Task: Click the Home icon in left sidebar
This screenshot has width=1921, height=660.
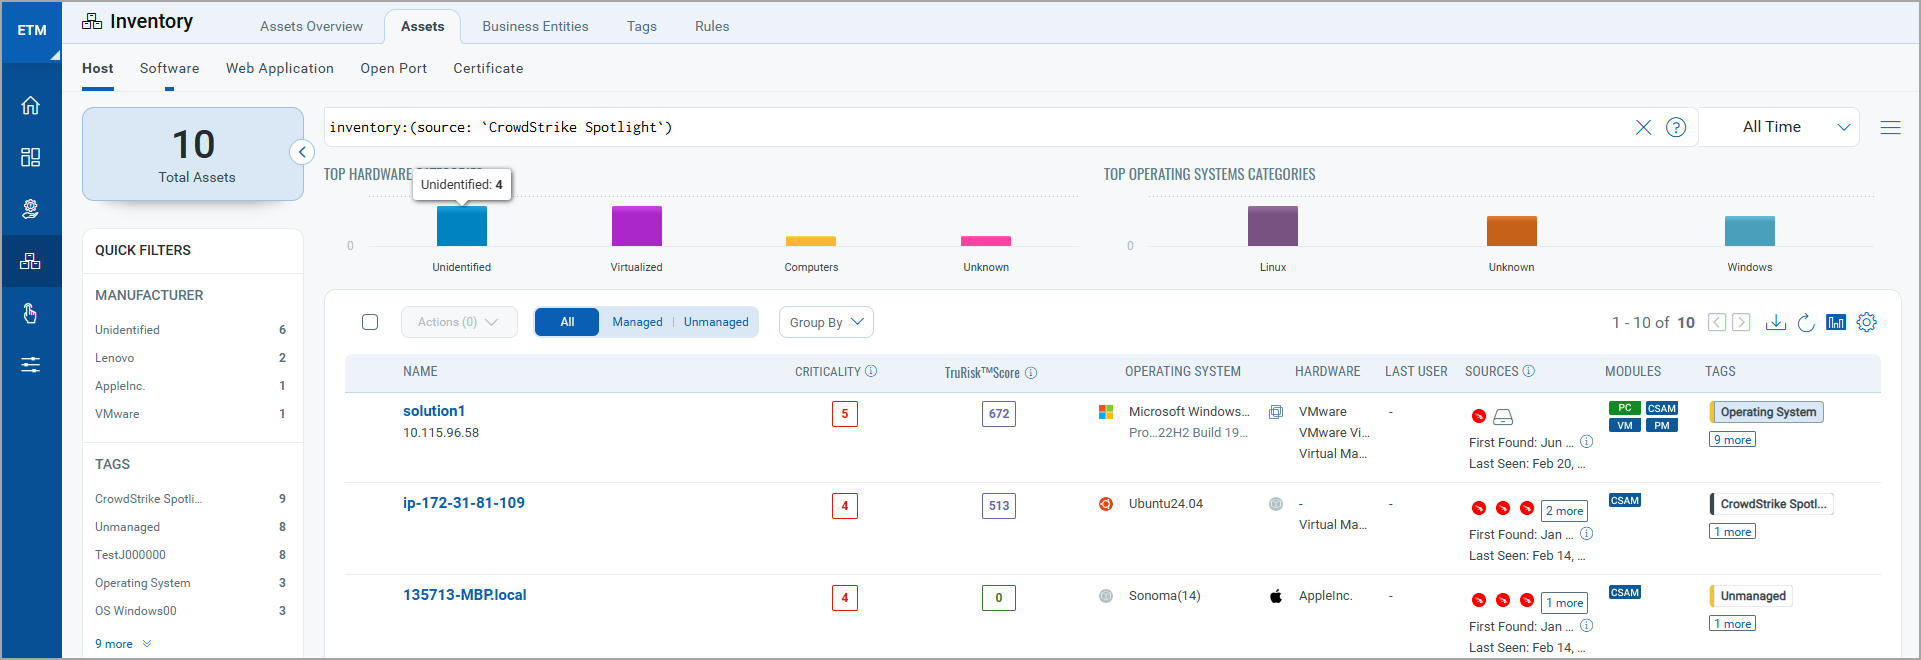Action: tap(31, 105)
